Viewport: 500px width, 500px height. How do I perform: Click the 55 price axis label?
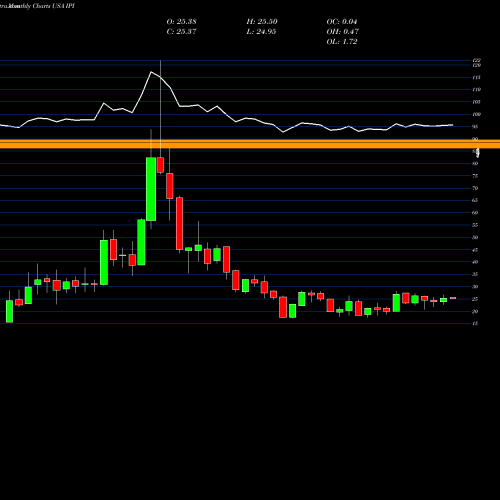(x=476, y=225)
